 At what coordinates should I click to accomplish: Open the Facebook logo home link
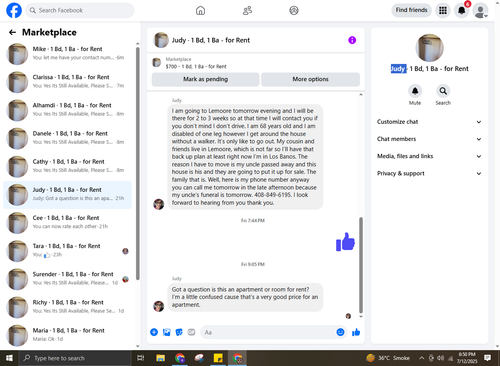click(x=14, y=10)
